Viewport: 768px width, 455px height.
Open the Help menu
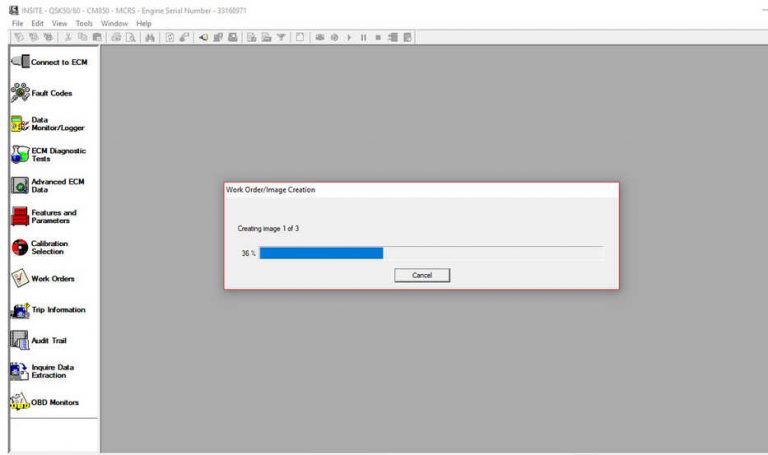click(x=144, y=23)
